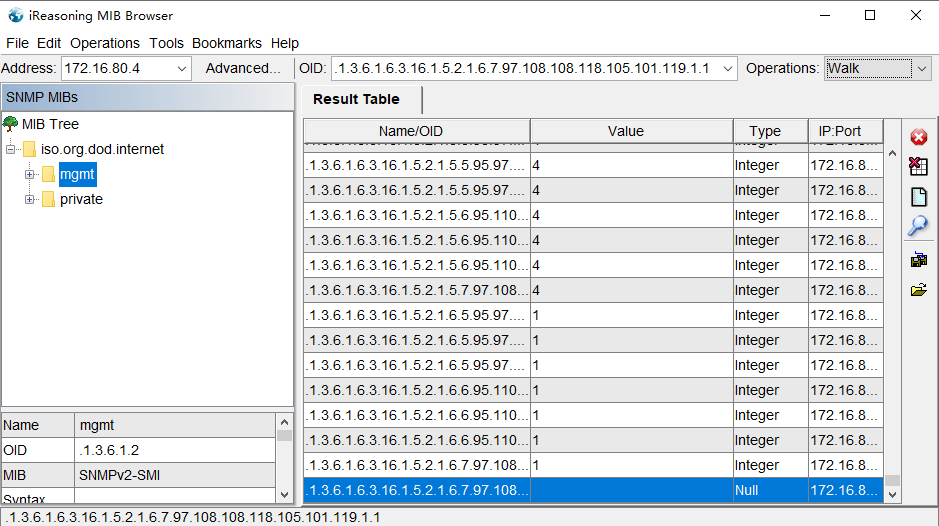Viewport: 939px width, 526px height.
Task: Click the Value column header
Action: coord(631,131)
